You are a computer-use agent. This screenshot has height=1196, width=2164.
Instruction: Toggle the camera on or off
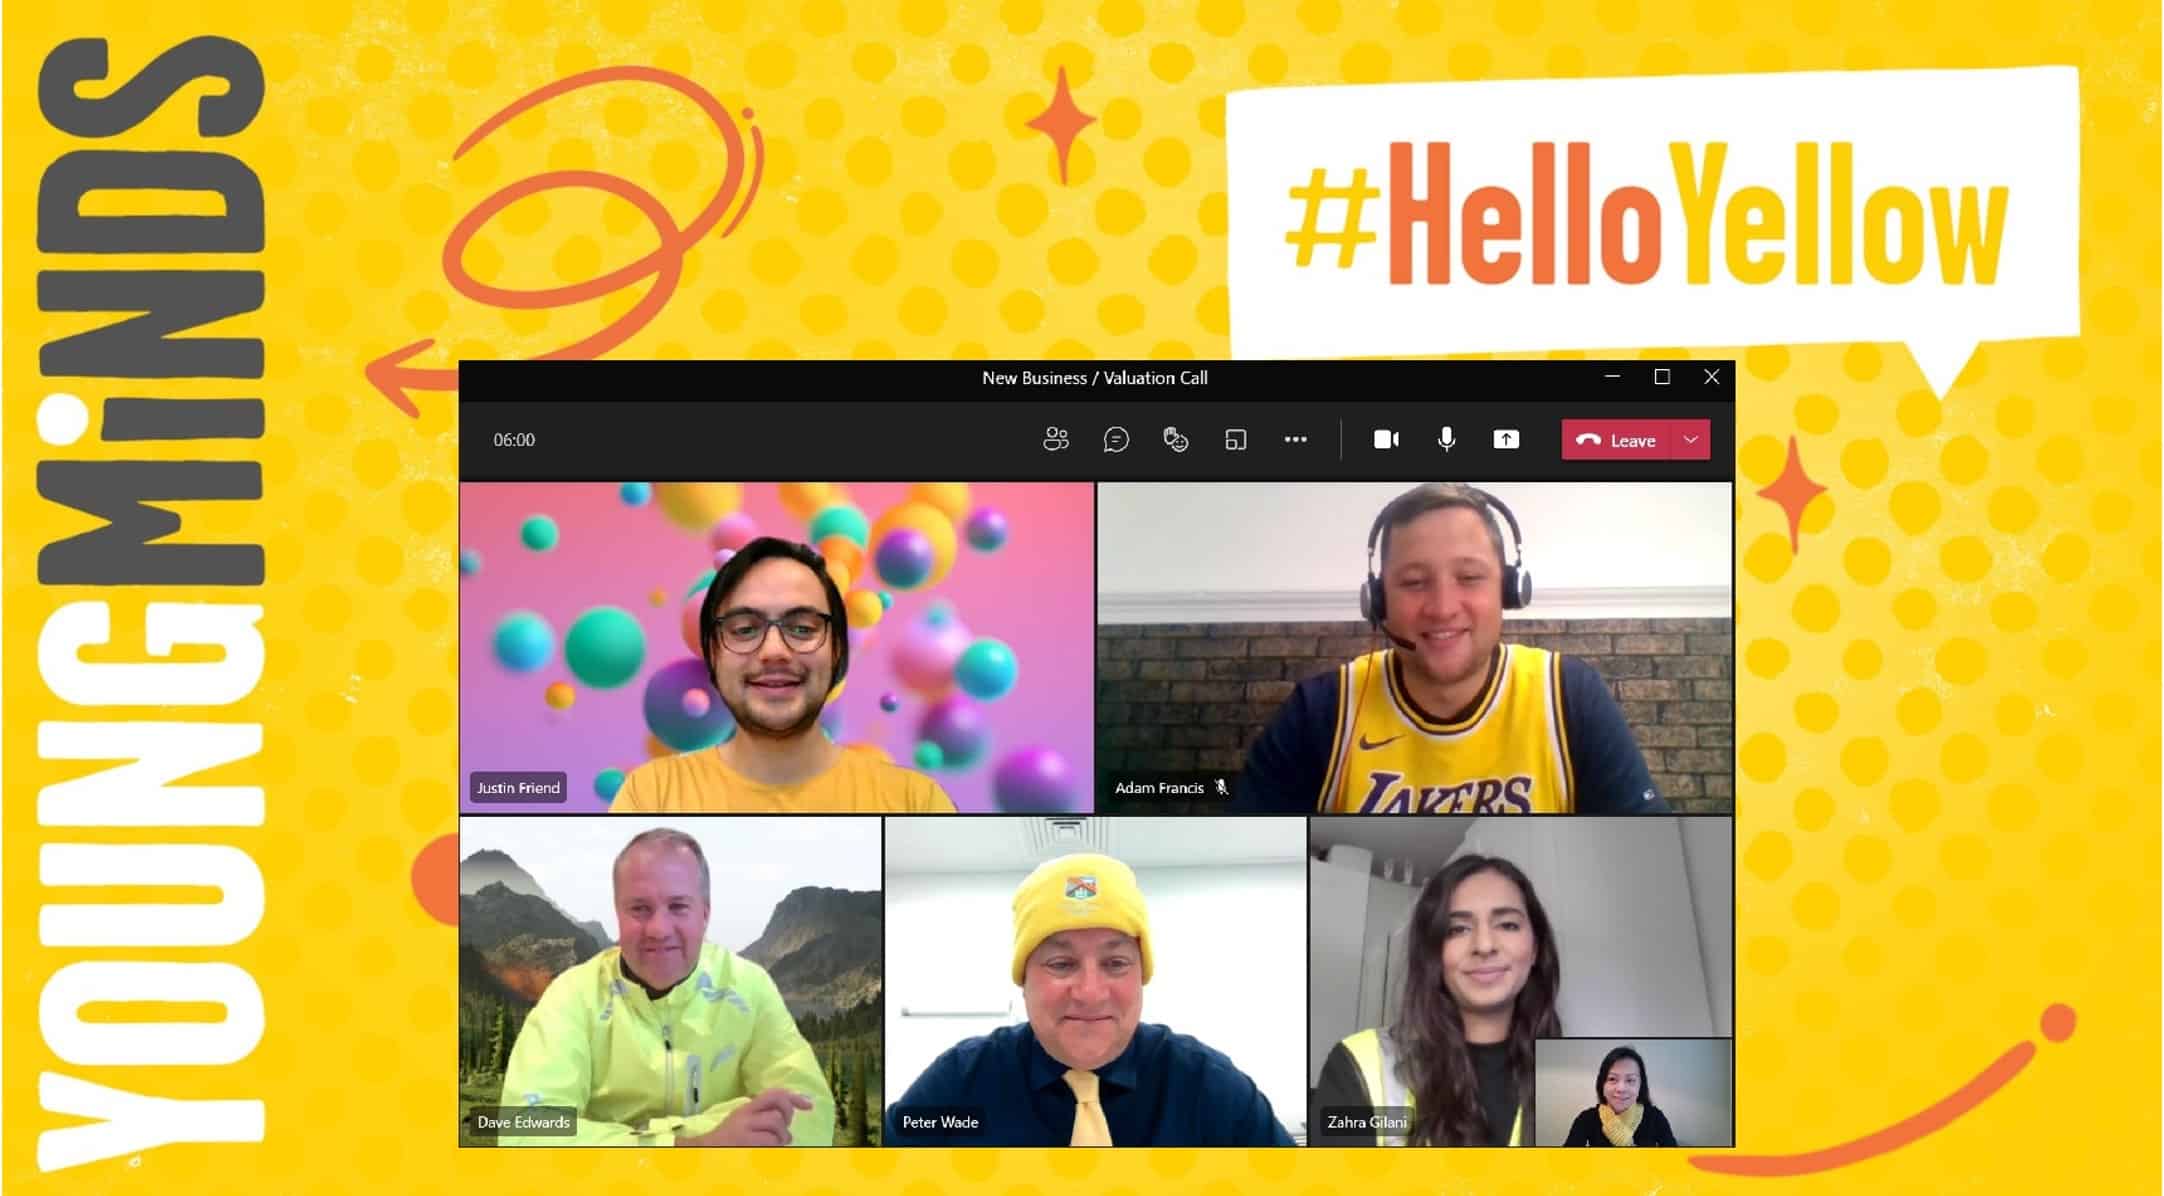[1386, 439]
